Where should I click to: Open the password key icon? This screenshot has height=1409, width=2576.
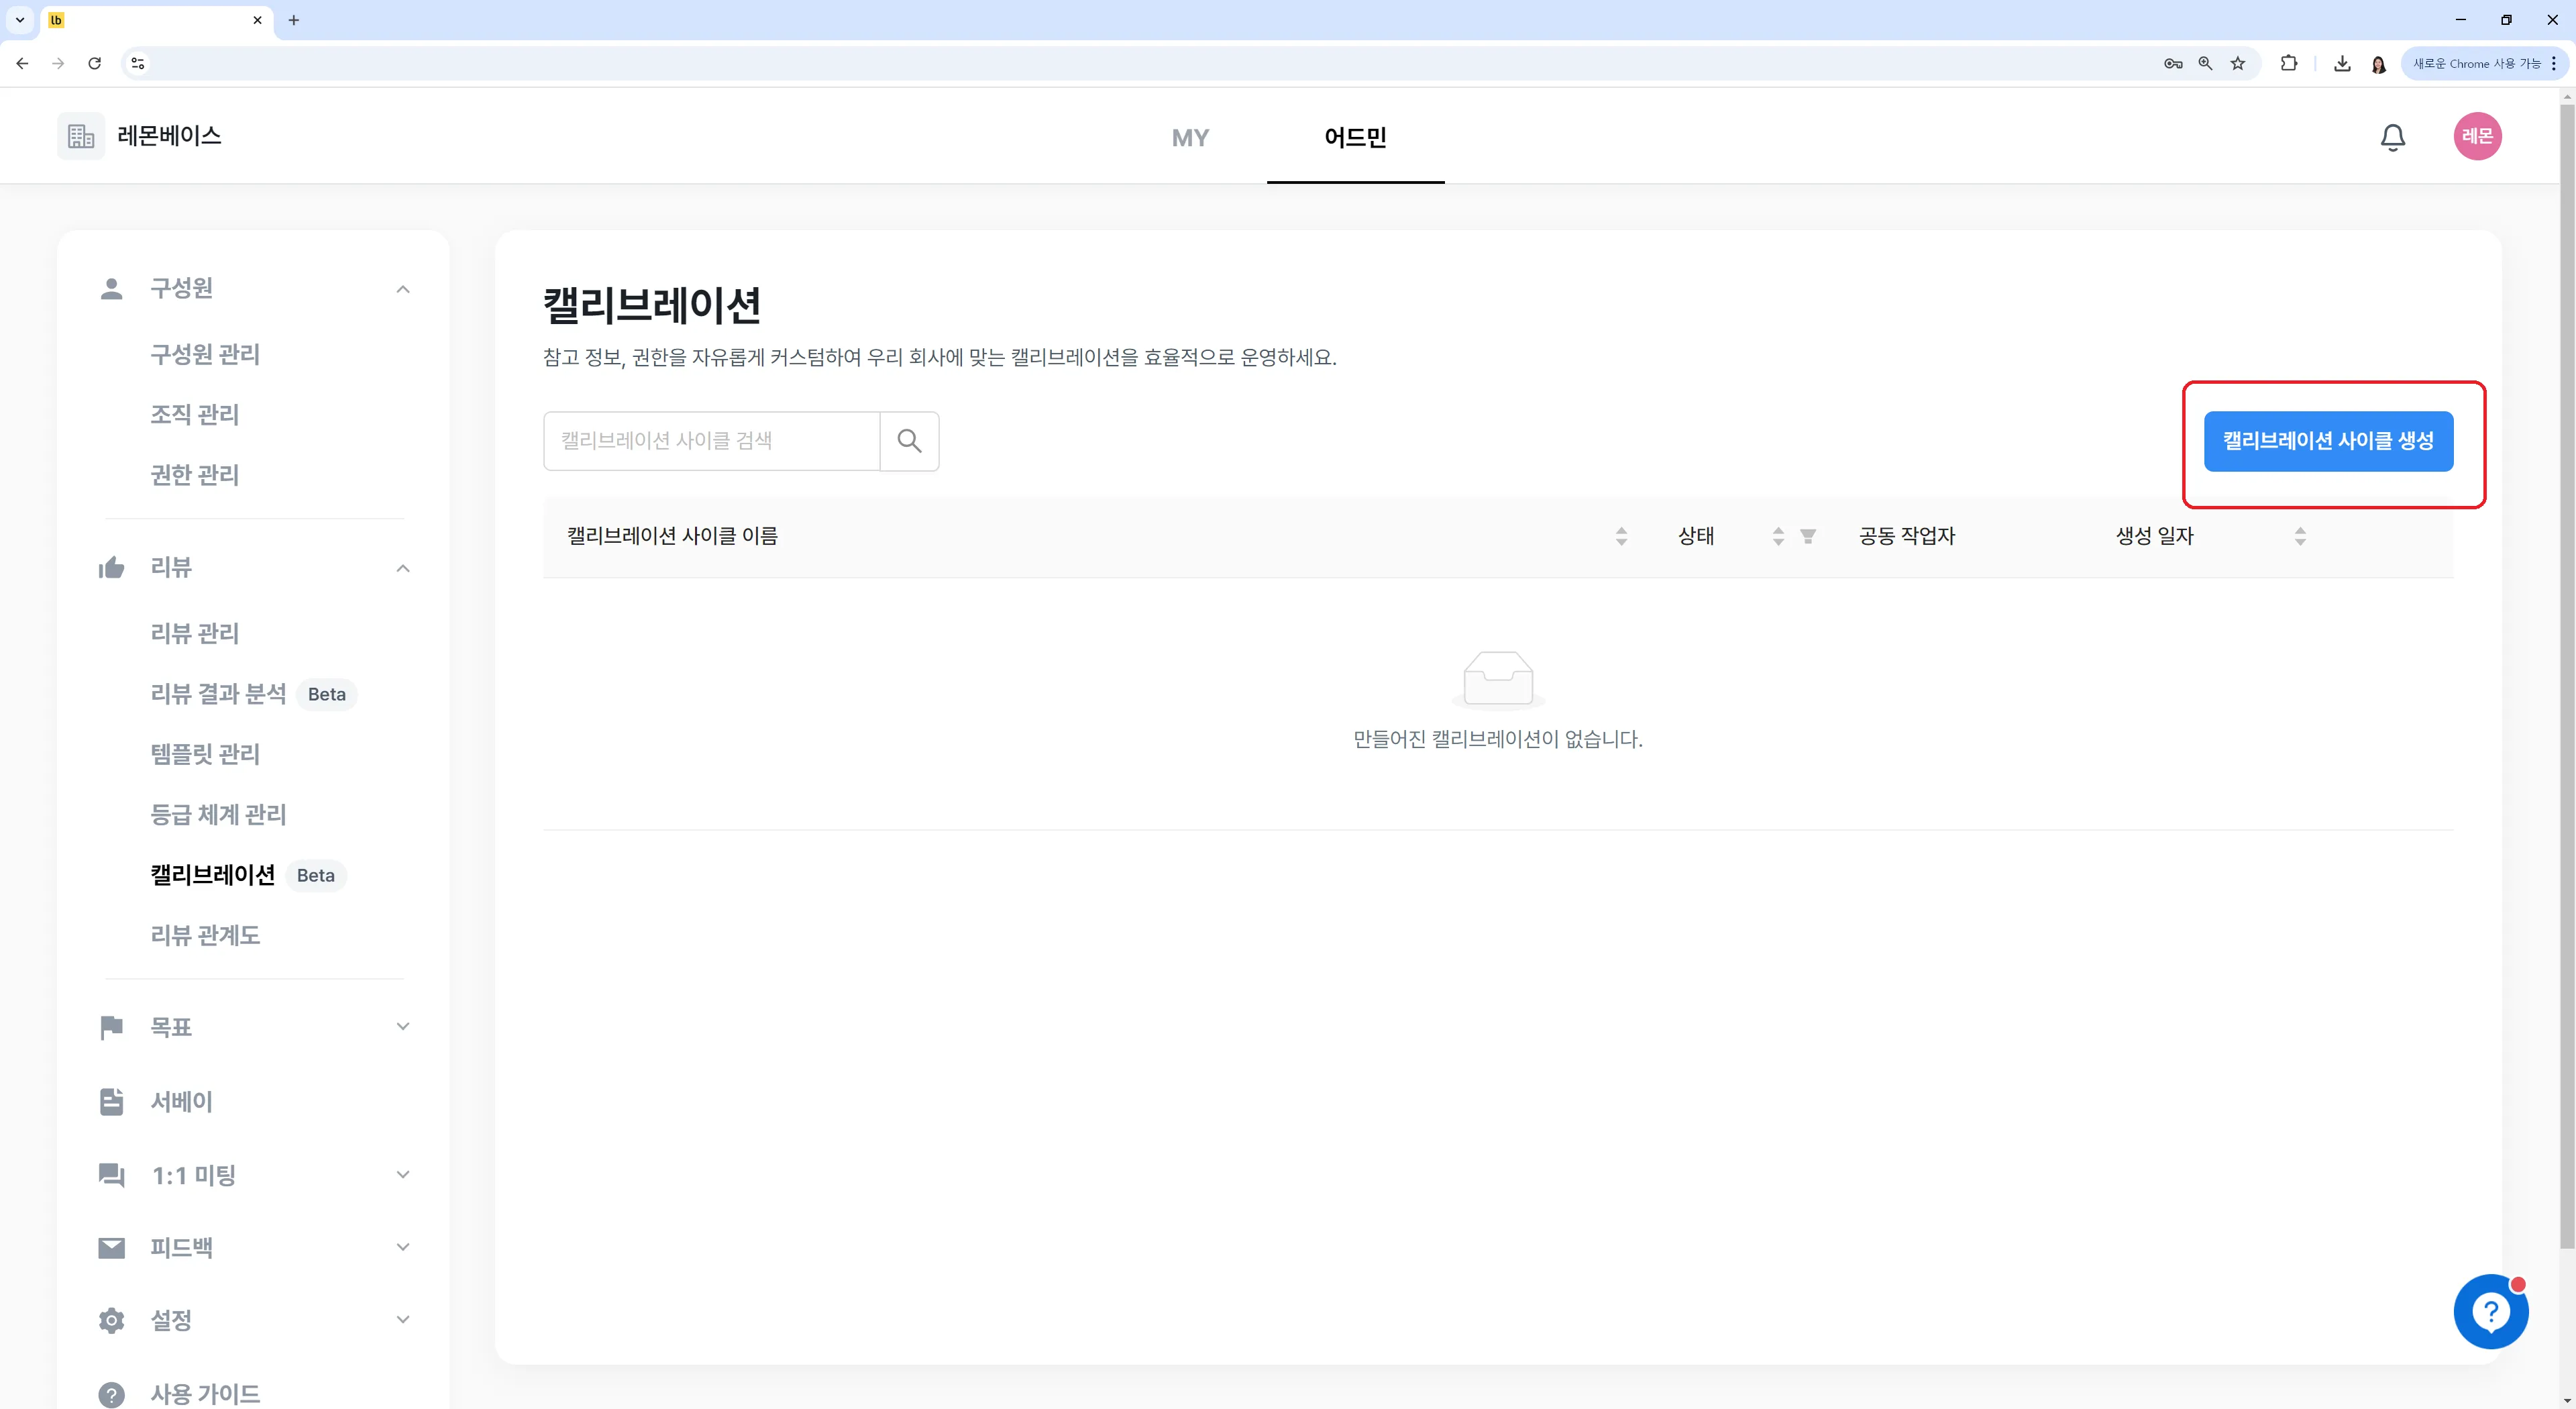[x=2172, y=63]
